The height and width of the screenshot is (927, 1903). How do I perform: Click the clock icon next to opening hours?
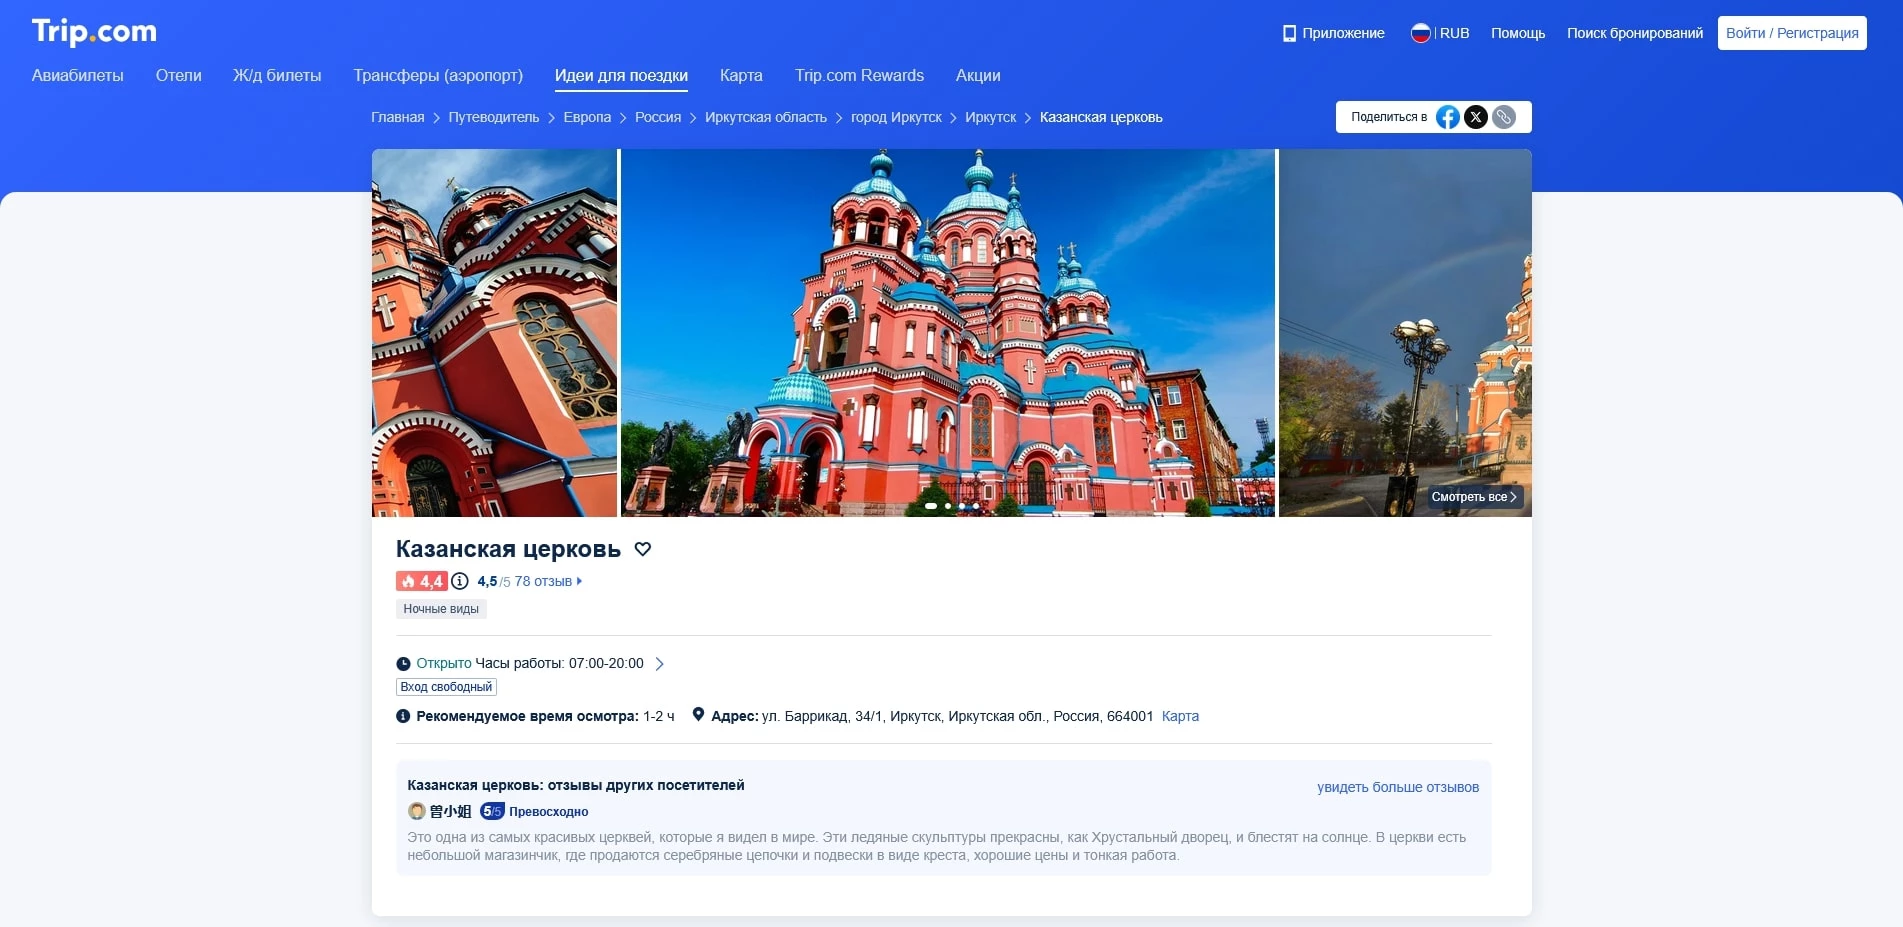[404, 663]
